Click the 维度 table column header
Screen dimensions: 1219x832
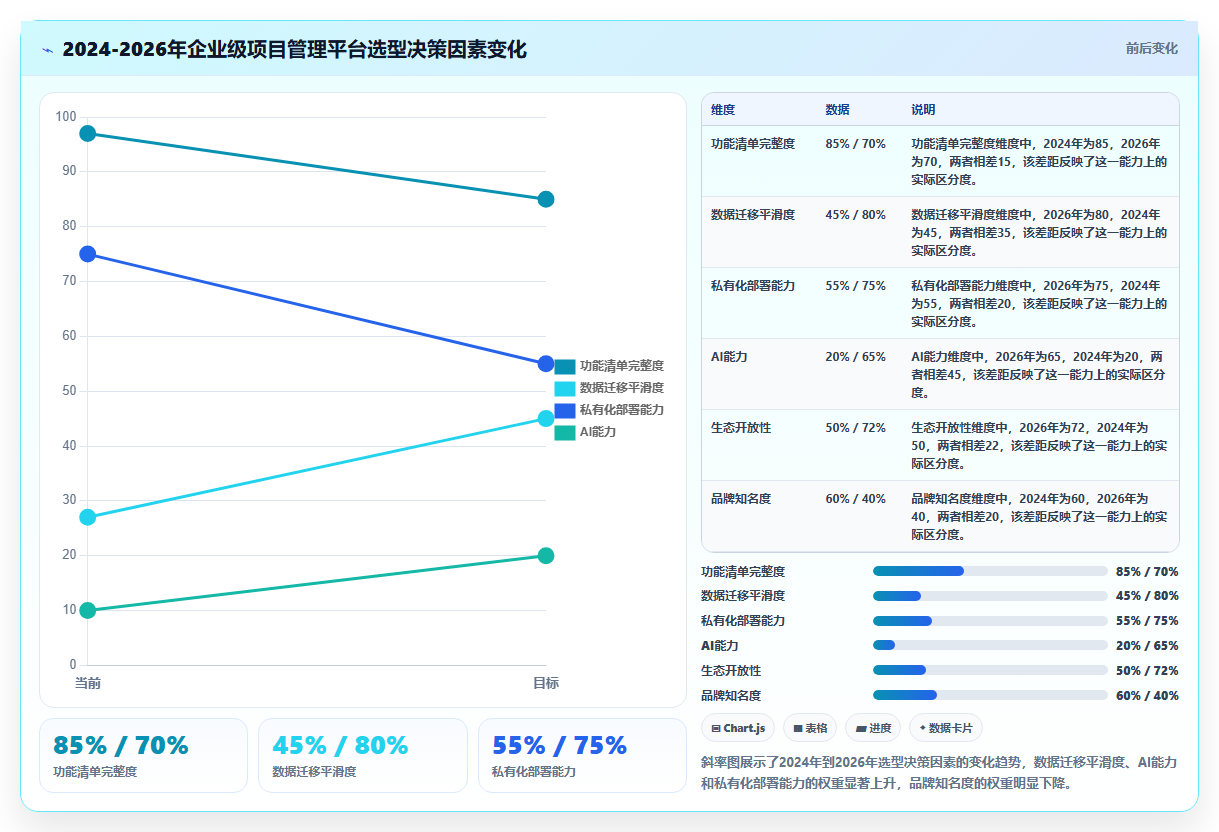723,109
